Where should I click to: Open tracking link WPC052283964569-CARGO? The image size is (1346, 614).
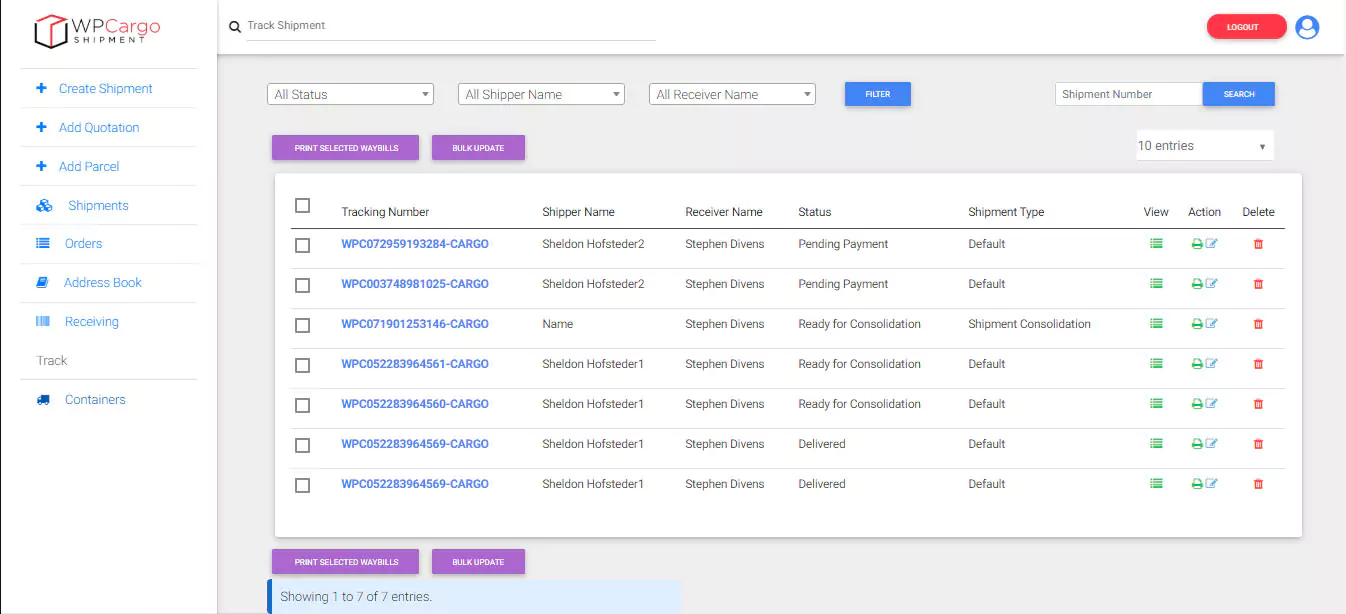pyautogui.click(x=415, y=444)
